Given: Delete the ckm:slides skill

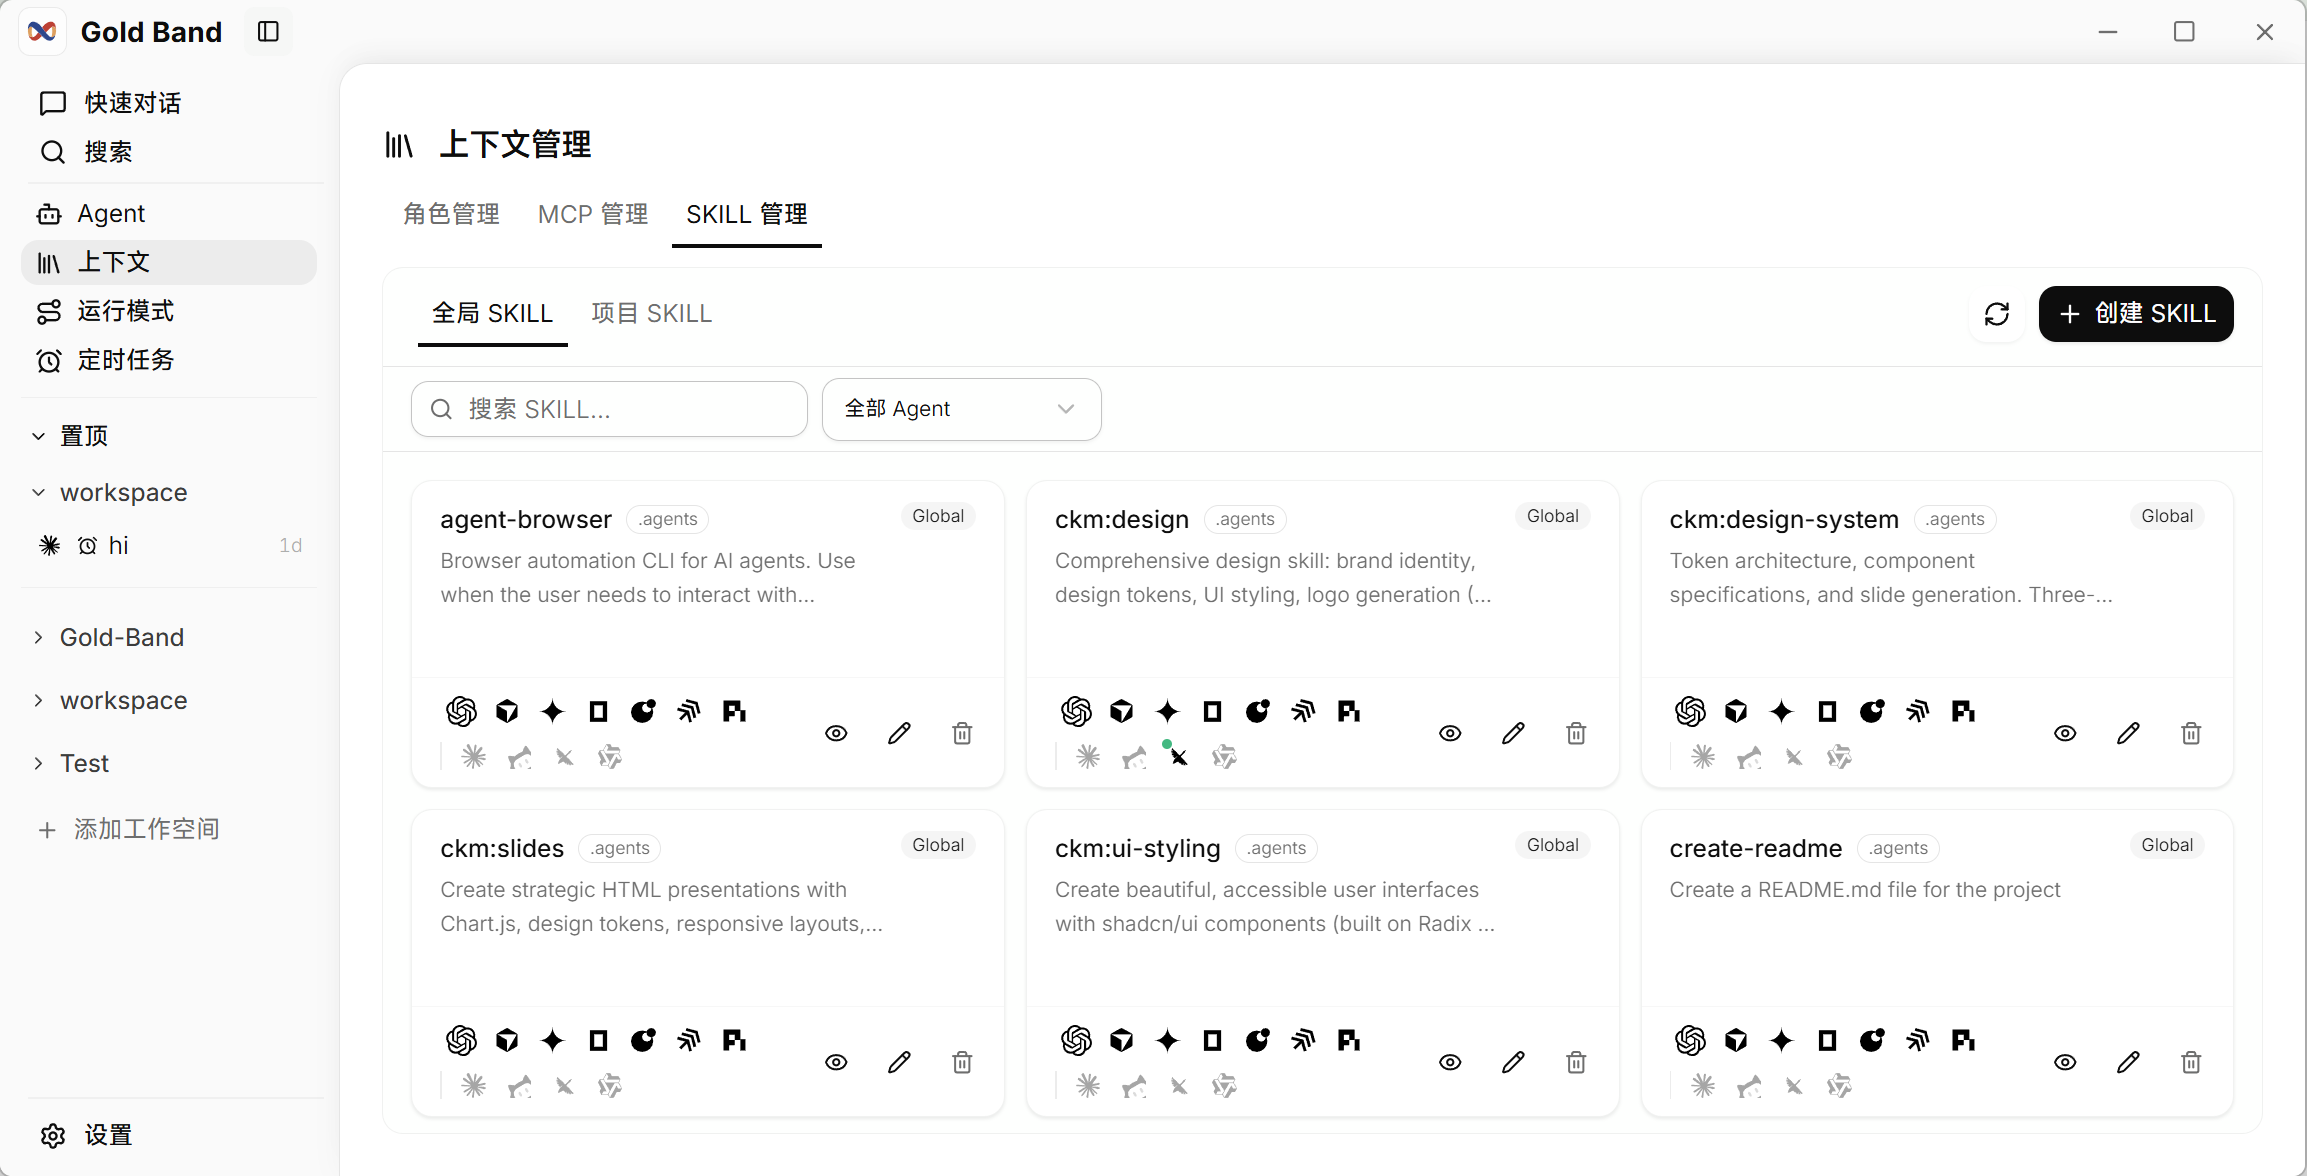Looking at the screenshot, I should [962, 1062].
